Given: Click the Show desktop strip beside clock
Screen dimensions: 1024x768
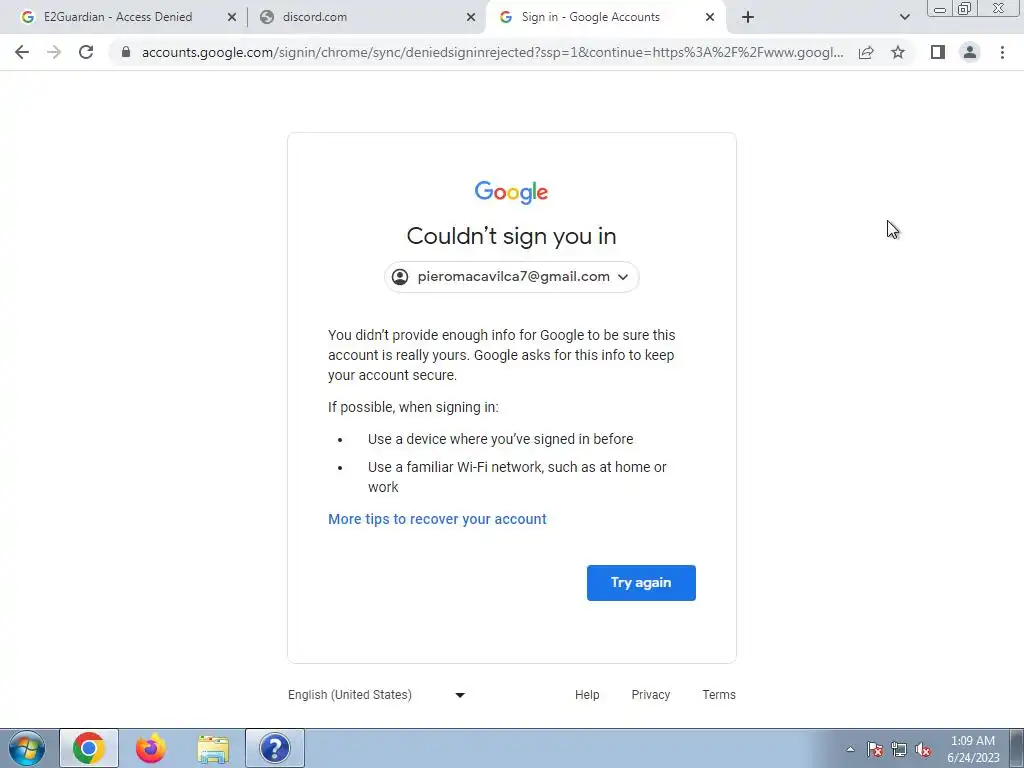Looking at the screenshot, I should pyautogui.click(x=1017, y=748).
